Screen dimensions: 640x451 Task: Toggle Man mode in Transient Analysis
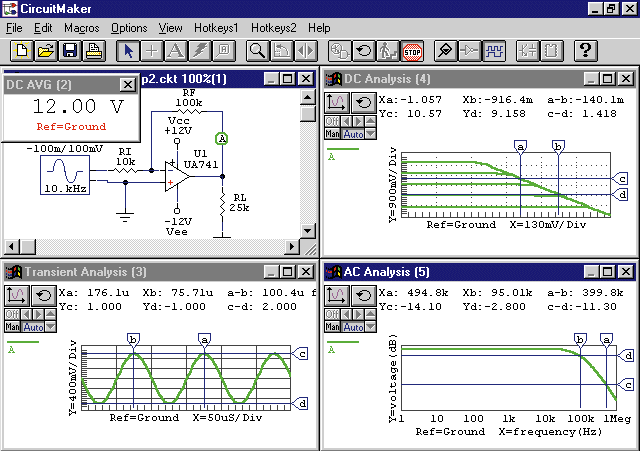[12, 327]
